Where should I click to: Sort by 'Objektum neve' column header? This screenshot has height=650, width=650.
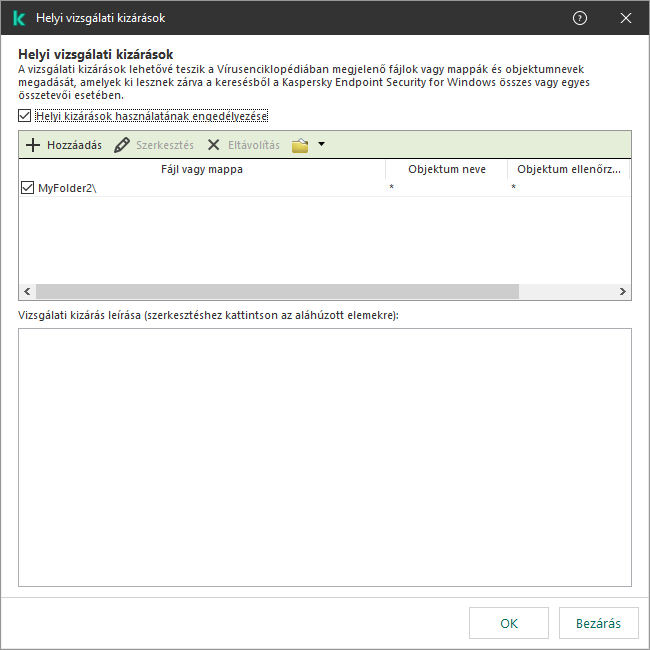click(446, 169)
